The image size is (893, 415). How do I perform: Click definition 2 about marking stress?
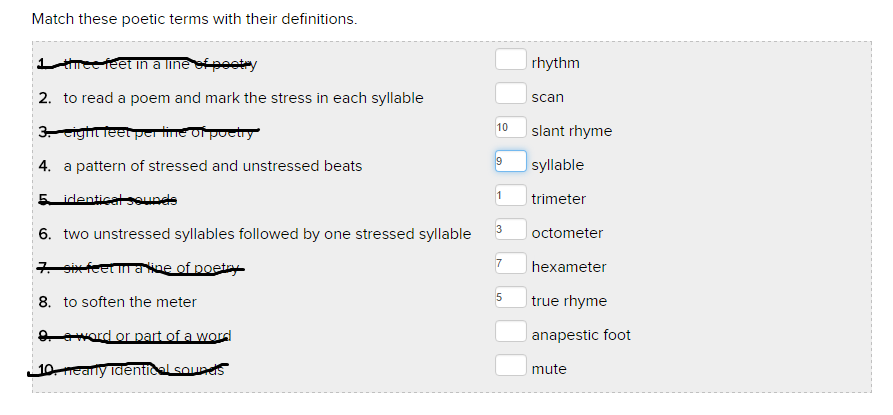(243, 98)
